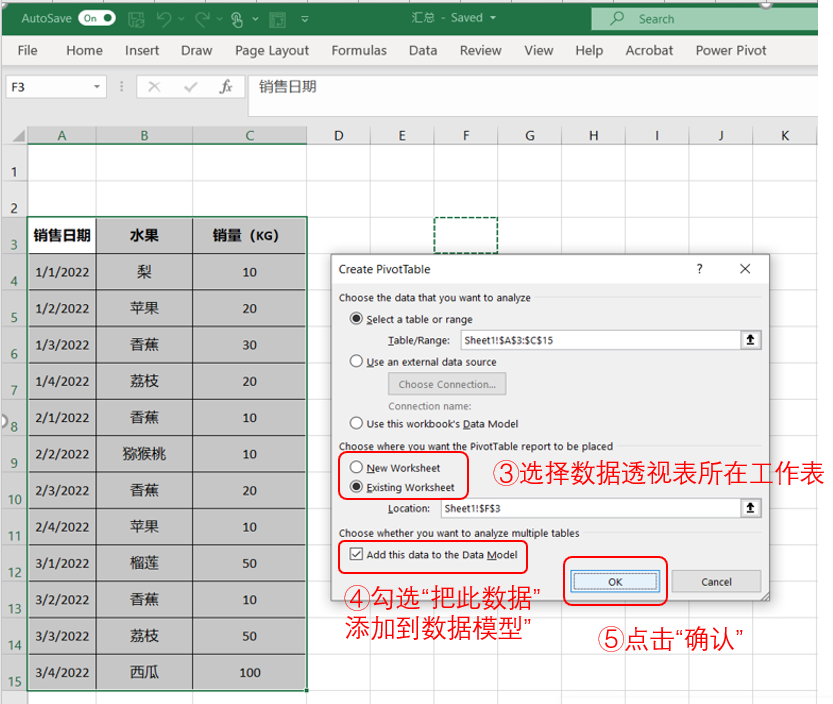Select Use this workbook's Data Model option
Screen dimensions: 833x704
(x=356, y=423)
